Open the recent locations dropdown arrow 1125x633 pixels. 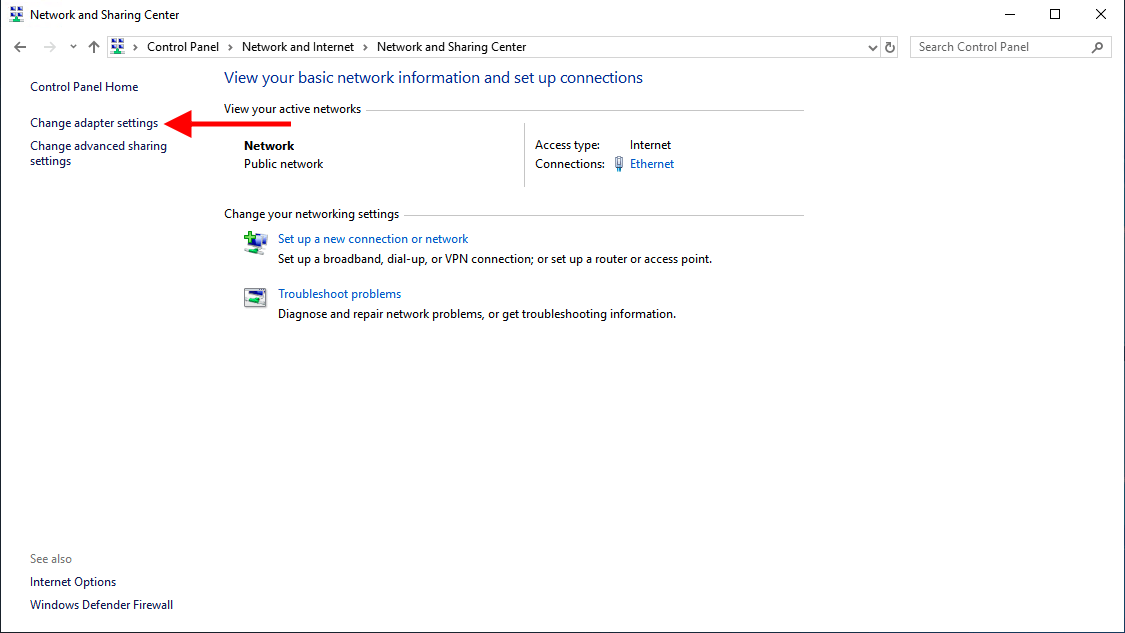point(73,47)
